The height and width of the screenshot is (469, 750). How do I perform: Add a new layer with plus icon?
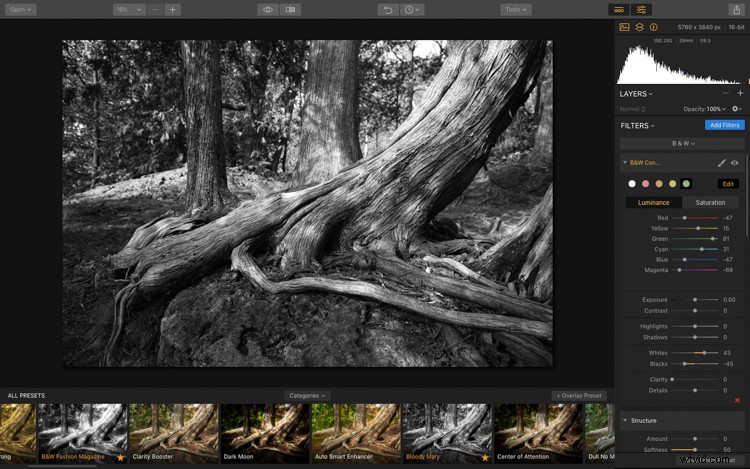740,93
